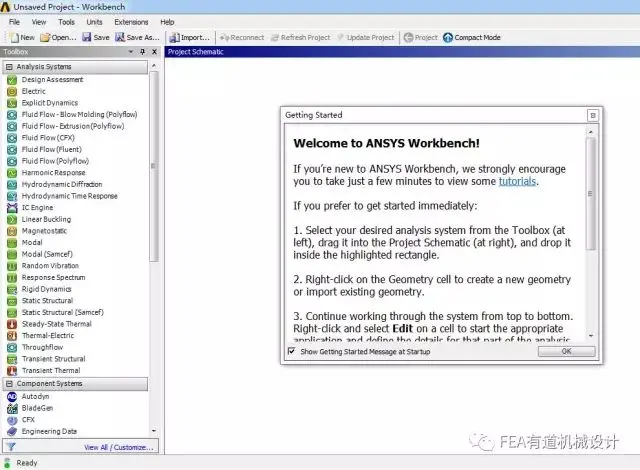The image size is (640, 470).
Task: Click the Design Assessment system icon
Action: (12, 80)
